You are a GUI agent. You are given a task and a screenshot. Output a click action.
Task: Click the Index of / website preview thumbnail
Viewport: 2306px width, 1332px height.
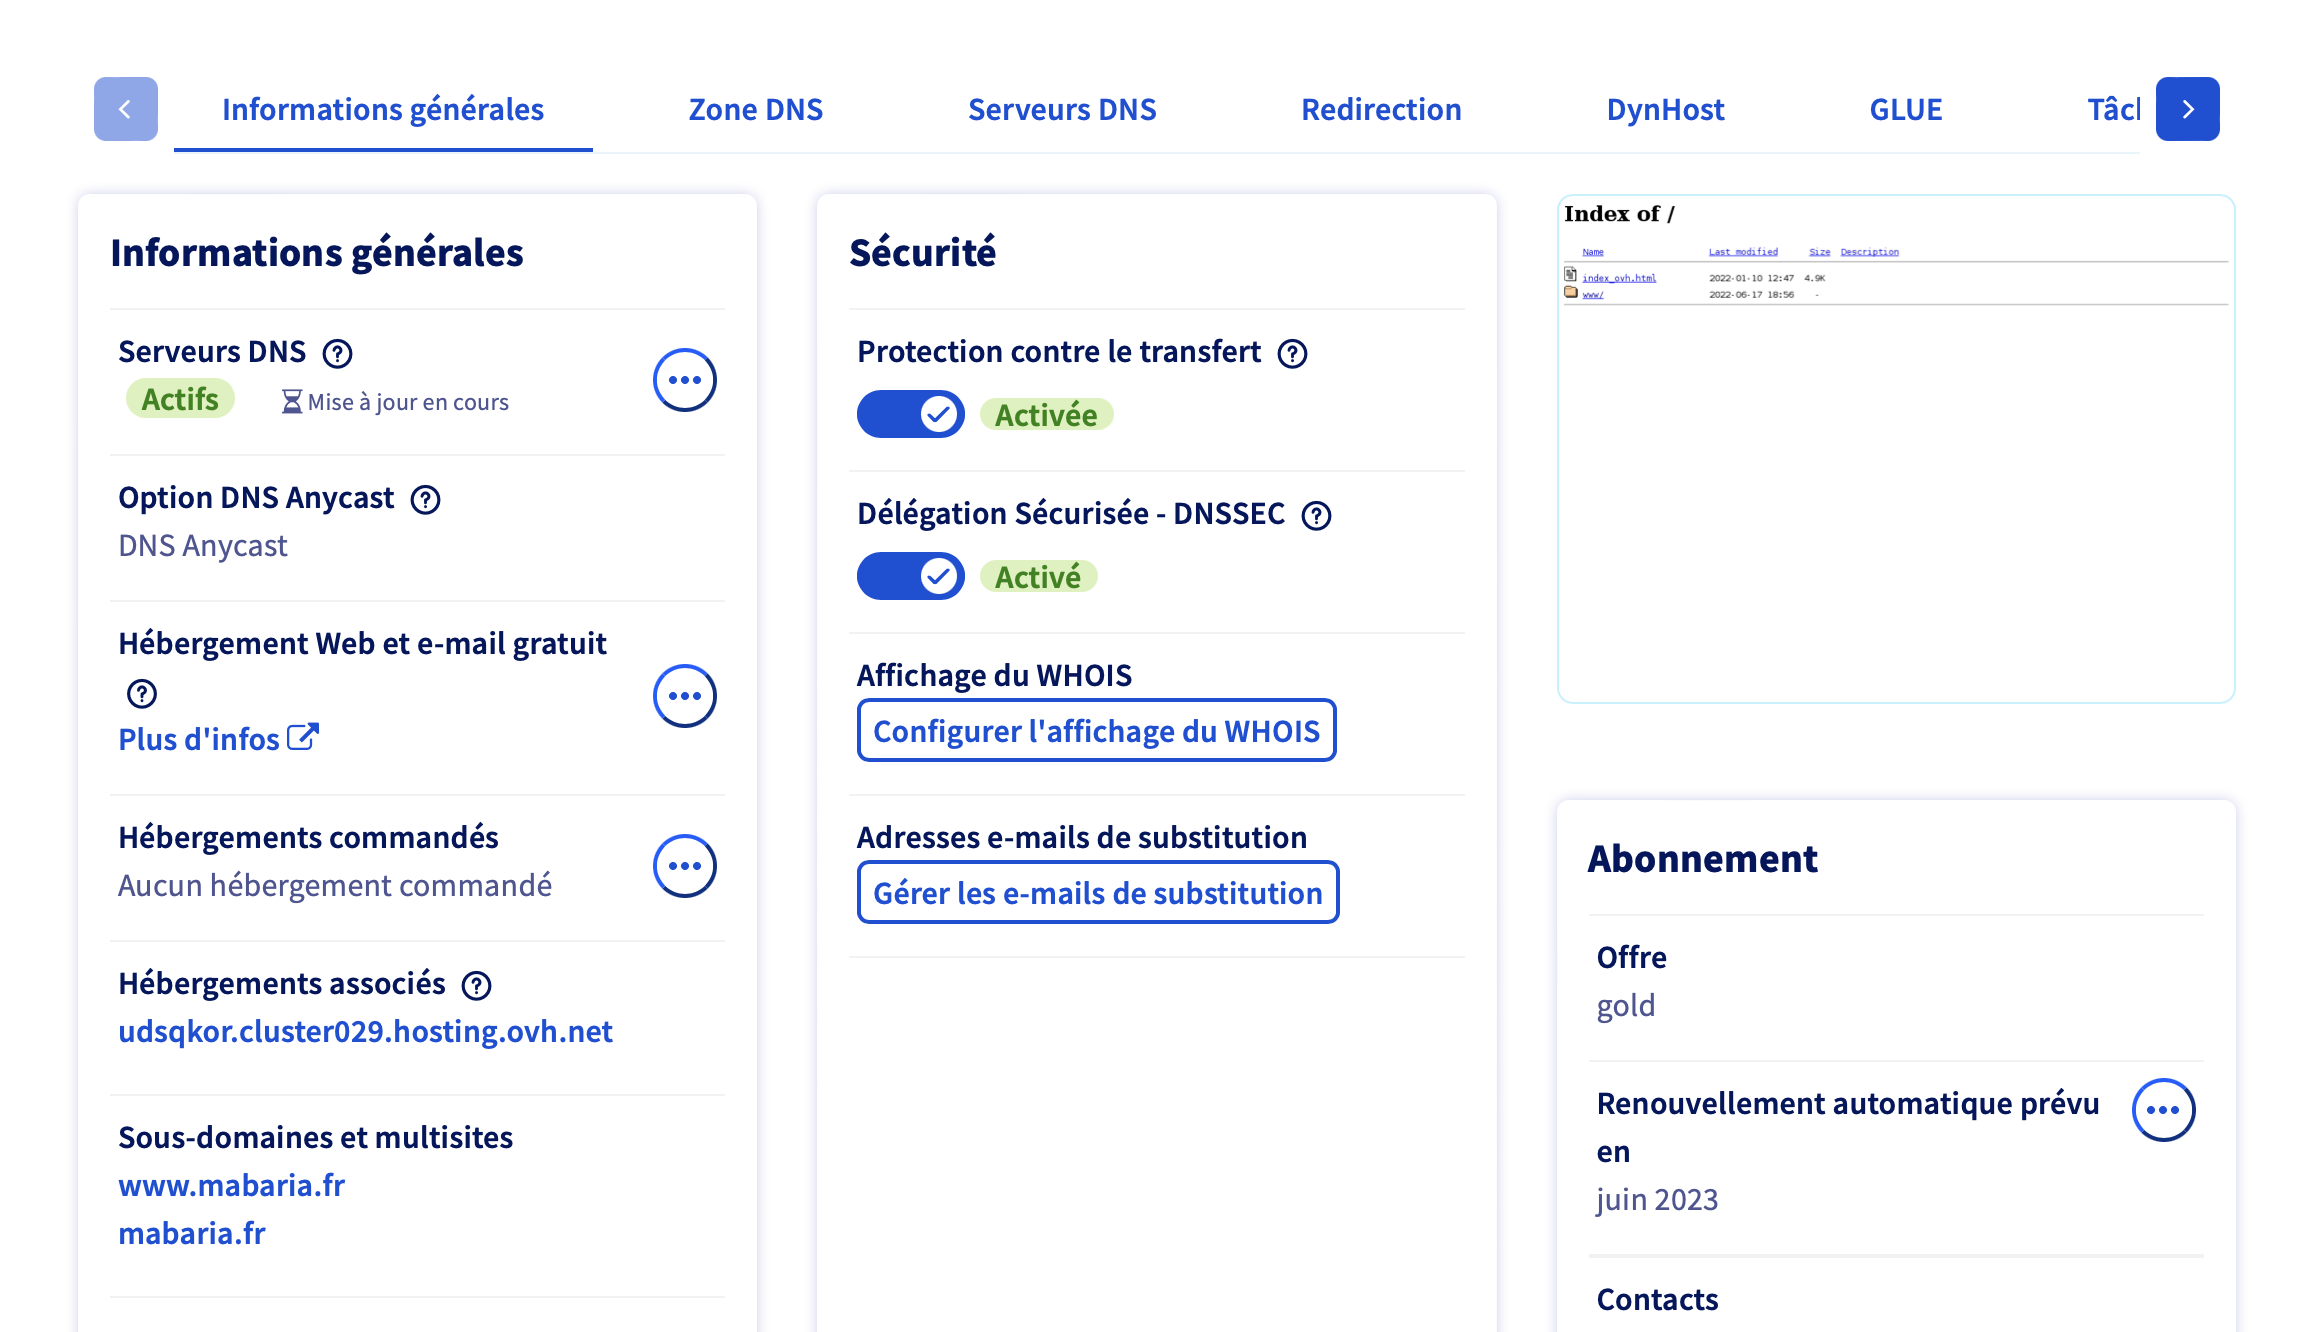pyautogui.click(x=1896, y=448)
